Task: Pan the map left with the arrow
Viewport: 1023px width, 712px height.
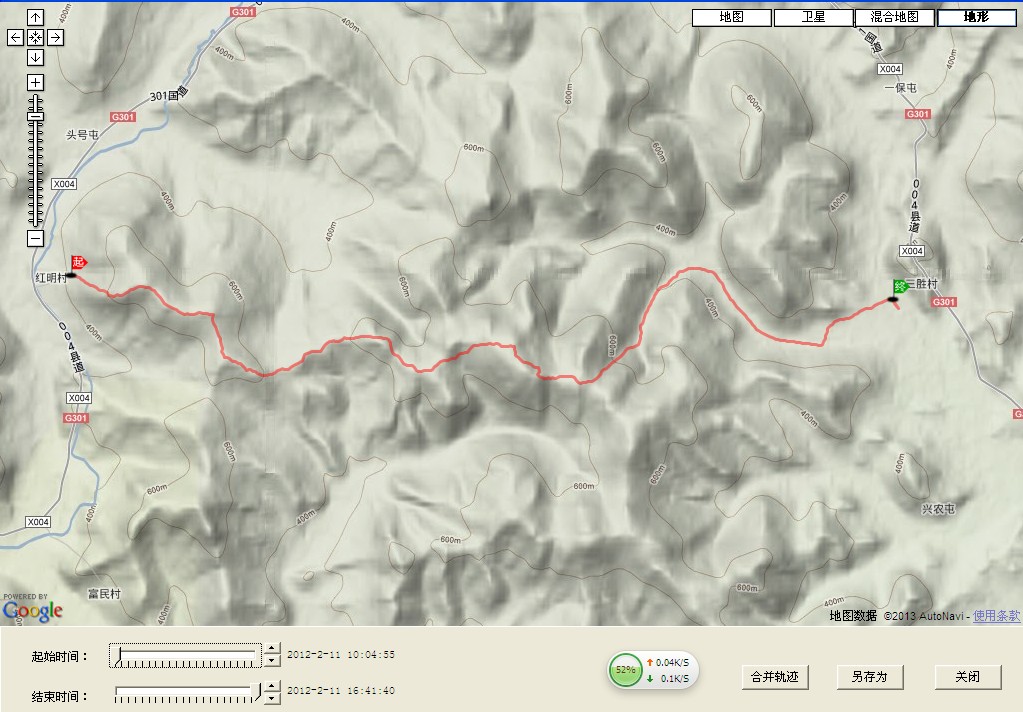Action: 15,37
